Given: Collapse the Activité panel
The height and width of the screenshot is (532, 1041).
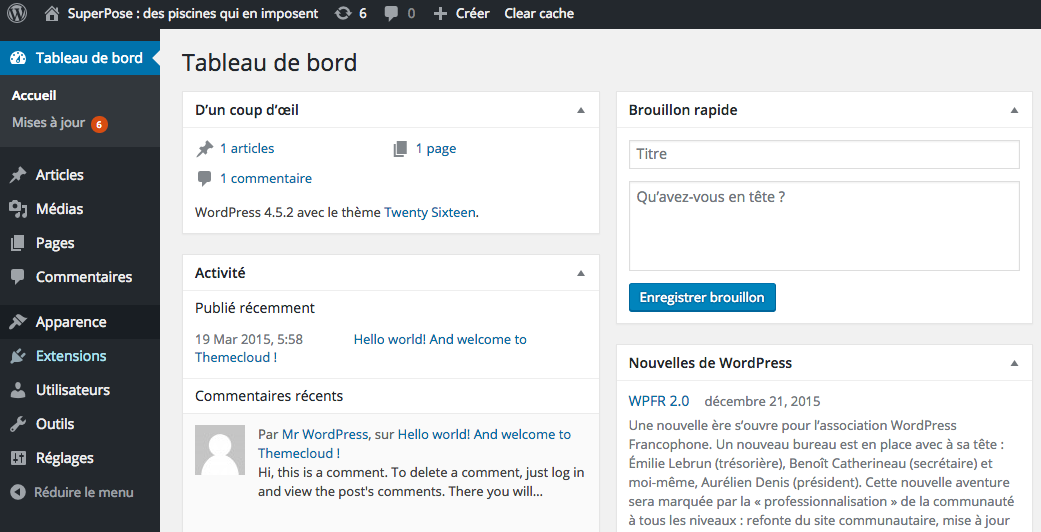Looking at the screenshot, I should pyautogui.click(x=581, y=273).
